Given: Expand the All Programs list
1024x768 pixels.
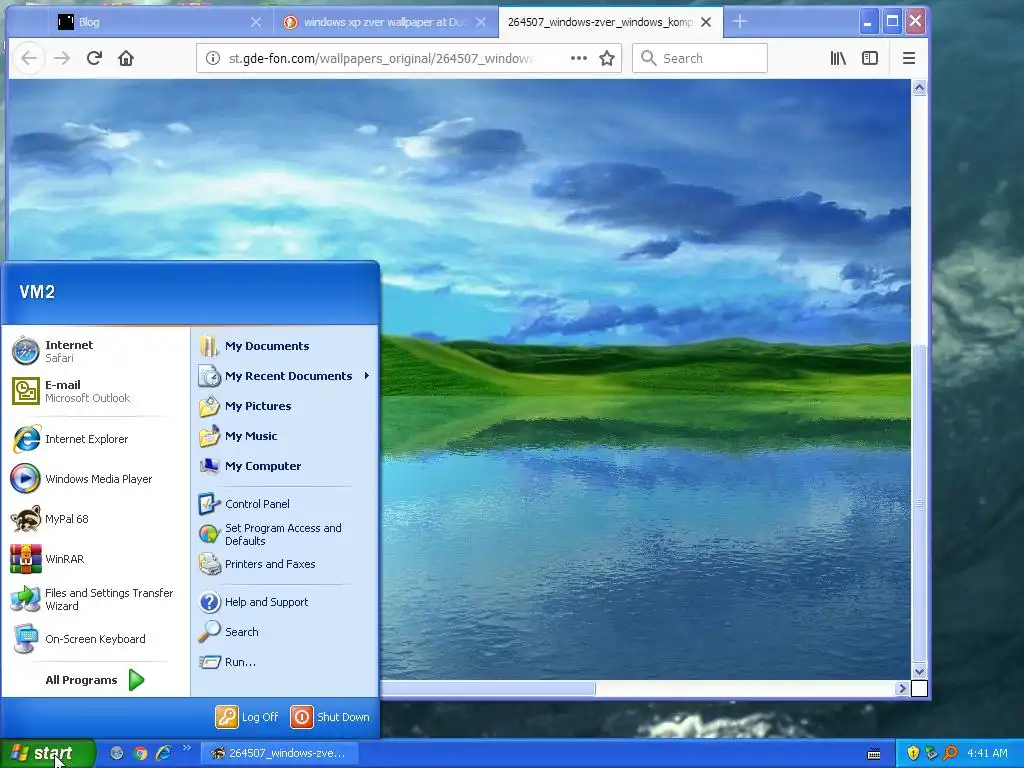Looking at the screenshot, I should click(x=95, y=680).
